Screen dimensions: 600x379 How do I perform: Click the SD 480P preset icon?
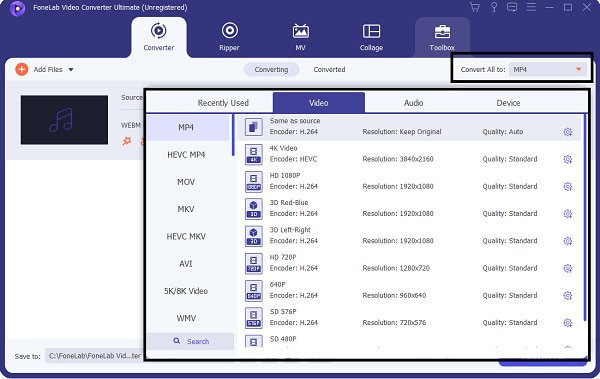[x=253, y=341]
